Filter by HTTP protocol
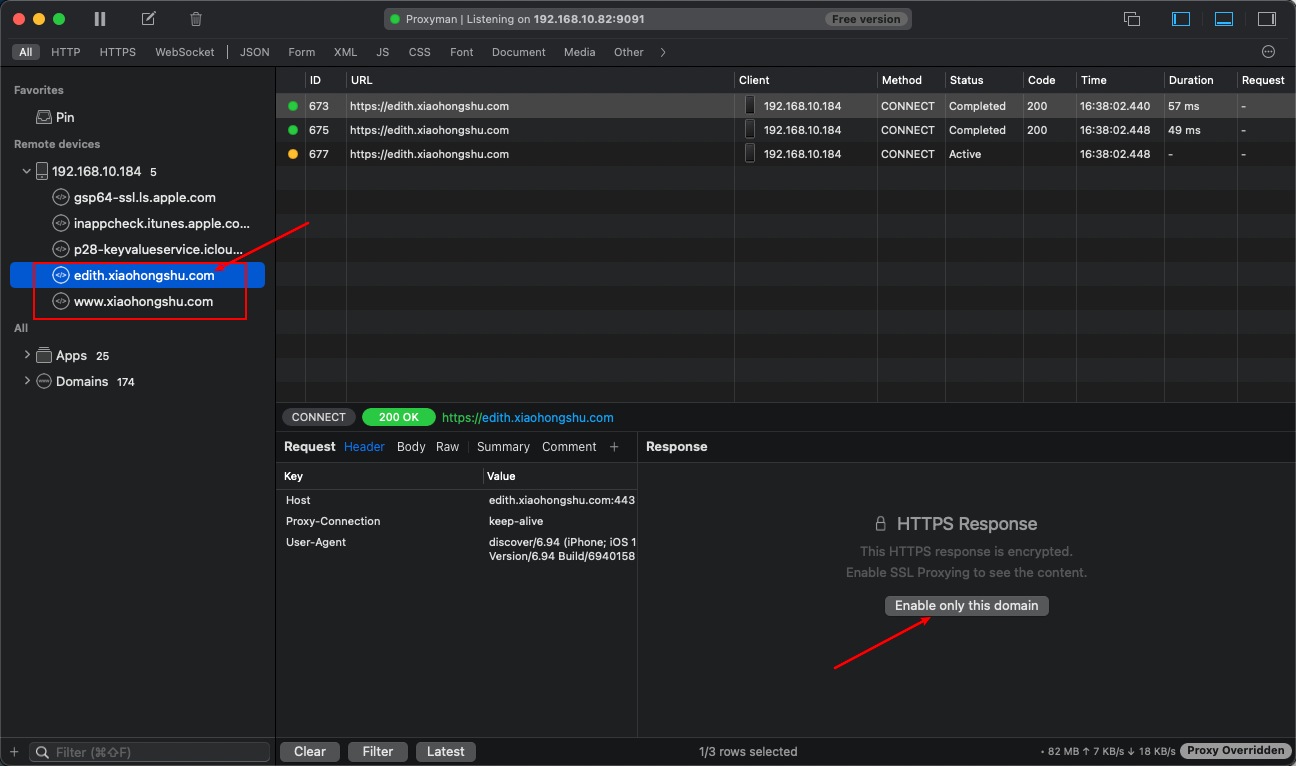Screen dimensions: 1296x766 coord(66,52)
